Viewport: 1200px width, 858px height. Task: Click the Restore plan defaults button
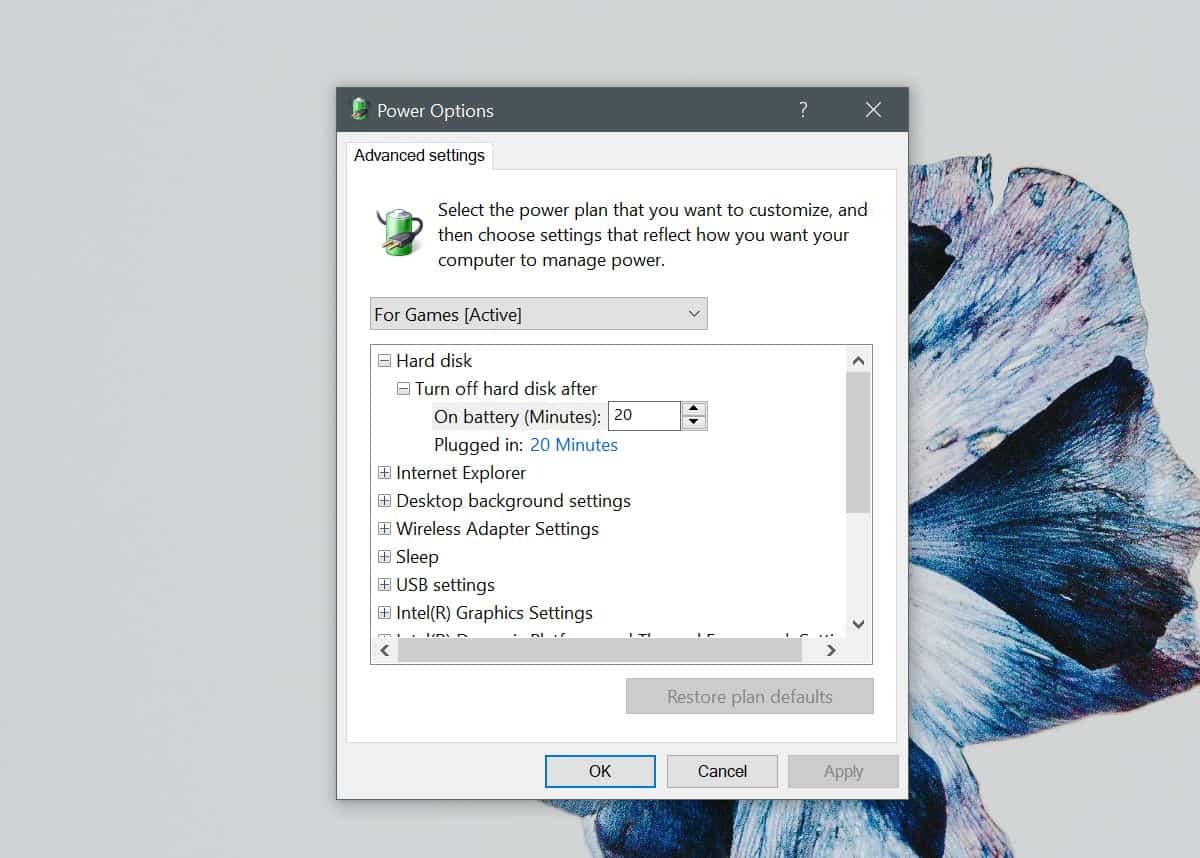pos(749,696)
